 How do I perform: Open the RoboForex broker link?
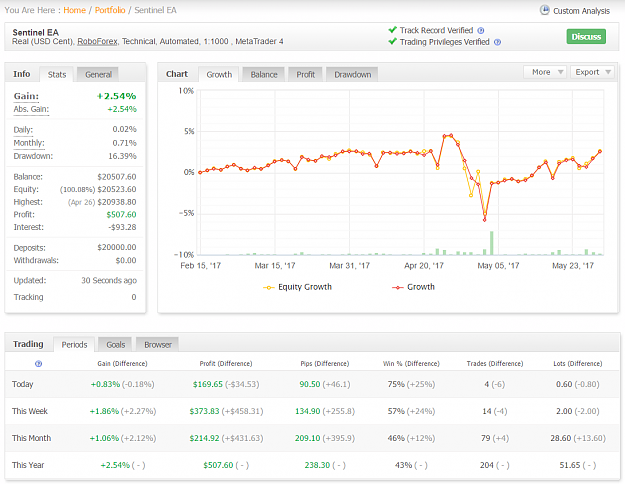[x=97, y=41]
